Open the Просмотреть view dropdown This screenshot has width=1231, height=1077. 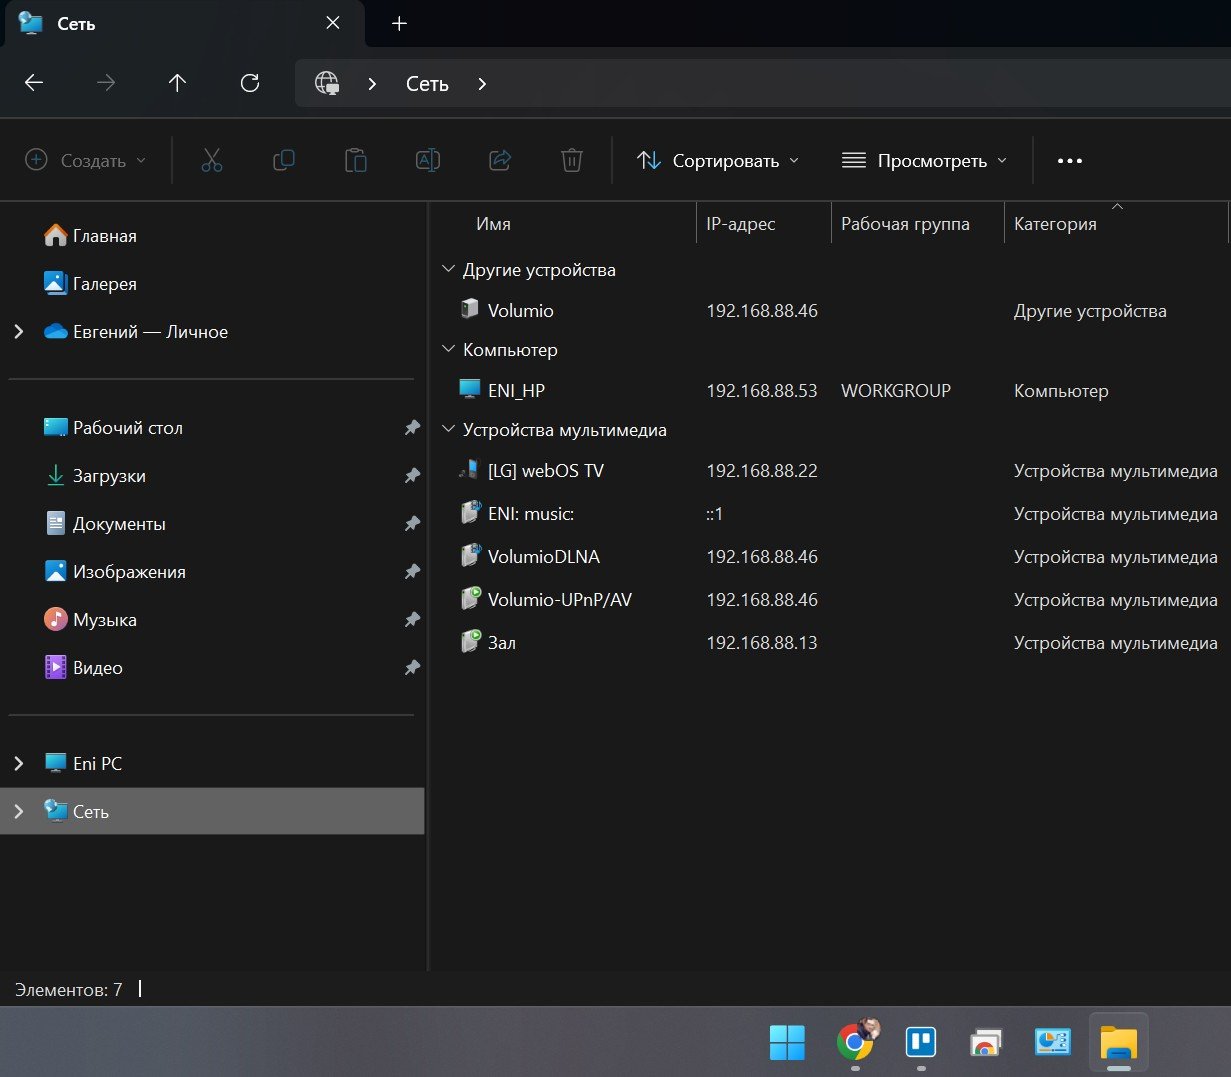tap(924, 161)
